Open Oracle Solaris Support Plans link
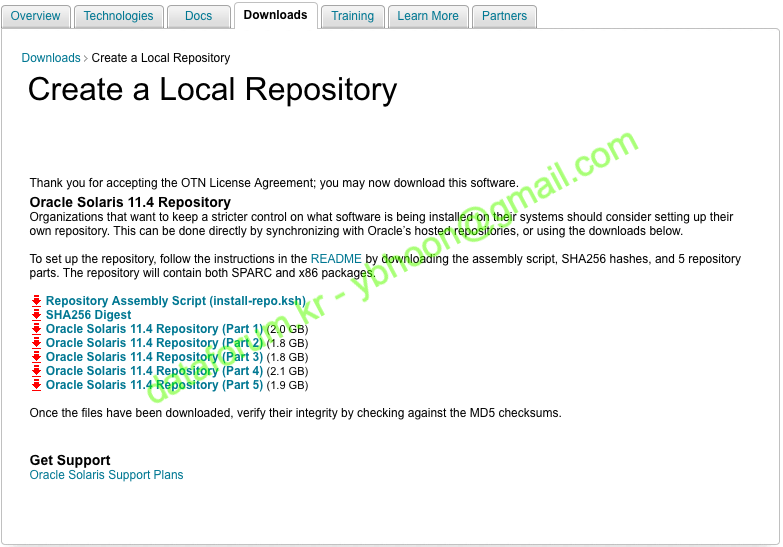This screenshot has height=547, width=783. coord(106,475)
